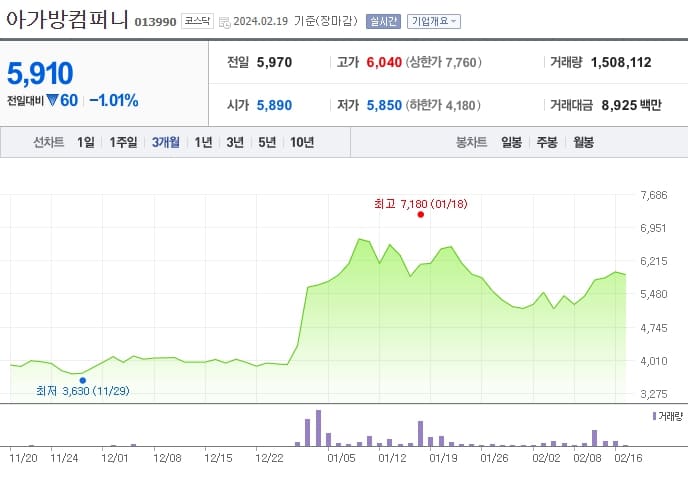Select the 5년 line chart tab
The height and width of the screenshot is (480, 688).
coord(267,142)
